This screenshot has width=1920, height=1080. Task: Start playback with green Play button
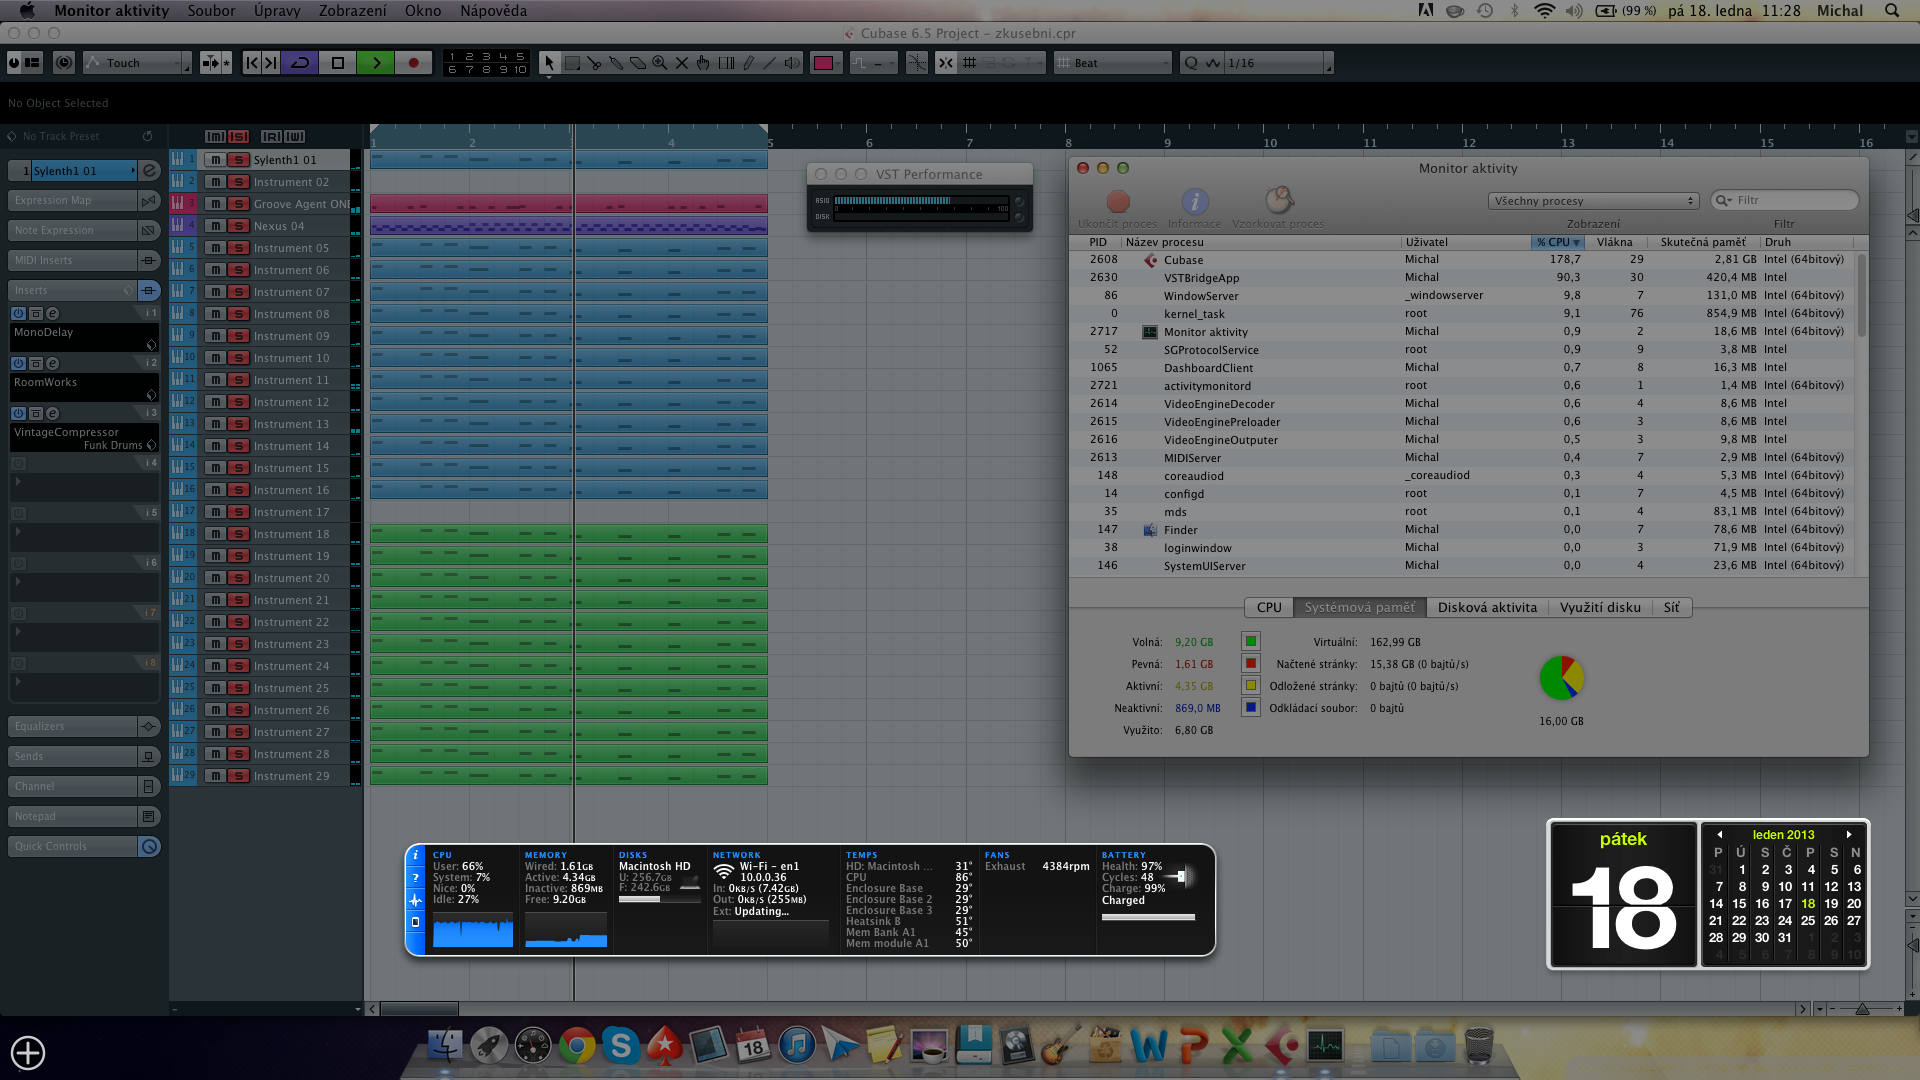click(376, 63)
